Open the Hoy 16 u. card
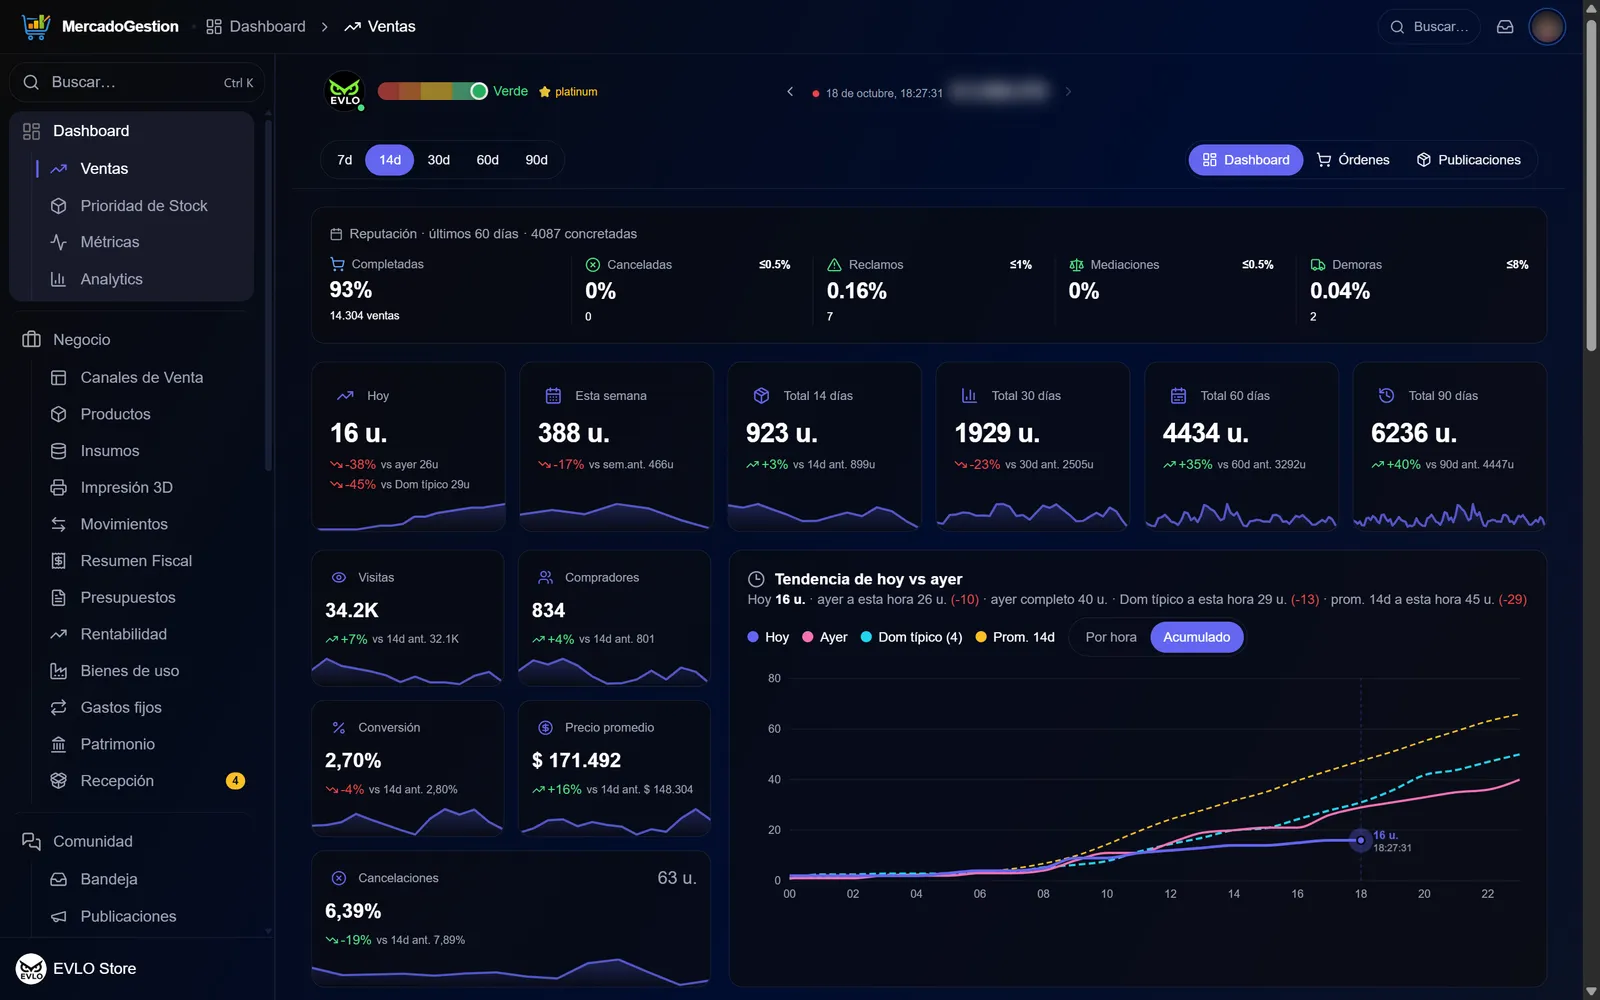 tap(409, 447)
